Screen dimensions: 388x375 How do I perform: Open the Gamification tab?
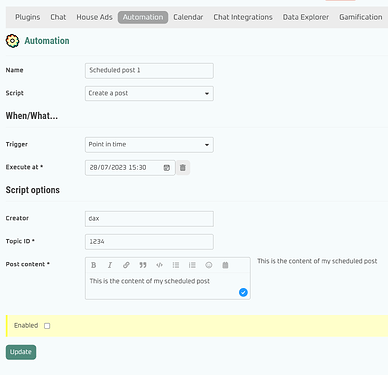361,17
